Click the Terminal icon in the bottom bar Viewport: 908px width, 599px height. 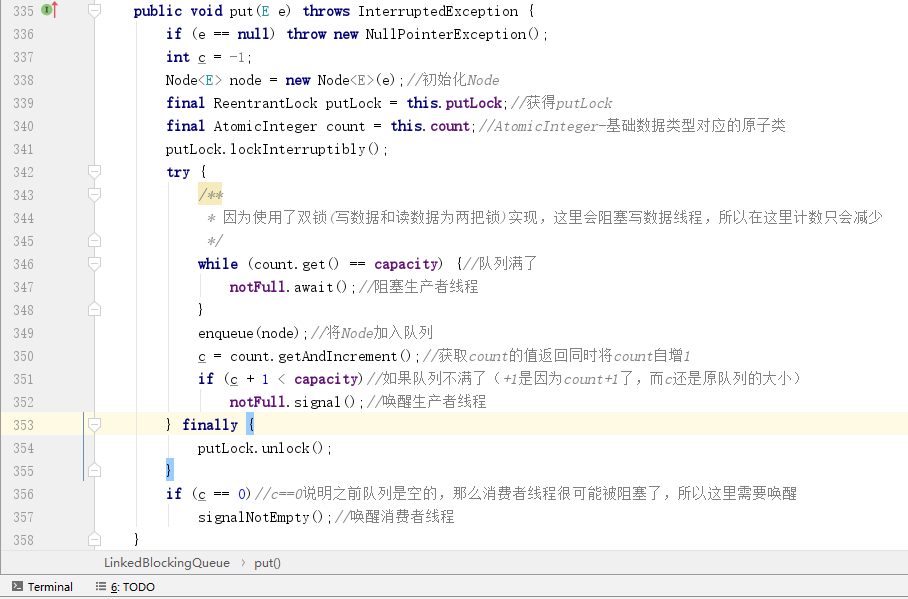coord(18,587)
